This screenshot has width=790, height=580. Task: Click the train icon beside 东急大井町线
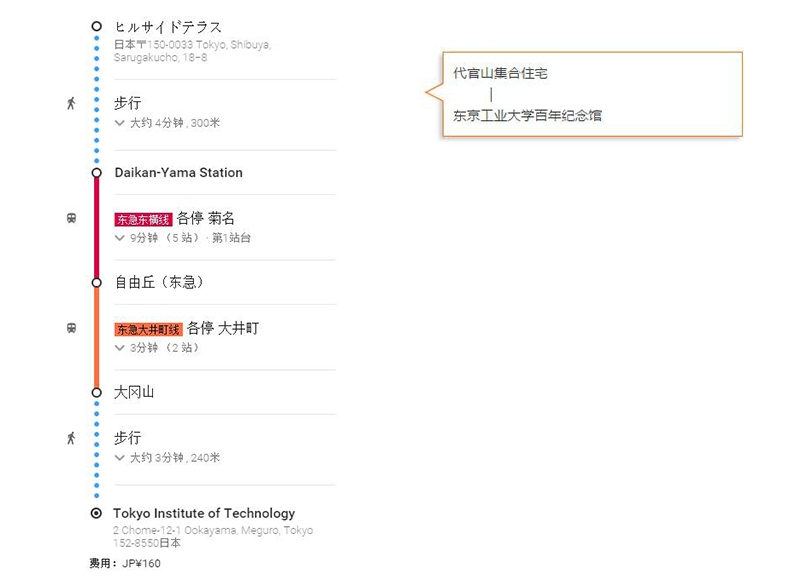(72, 328)
